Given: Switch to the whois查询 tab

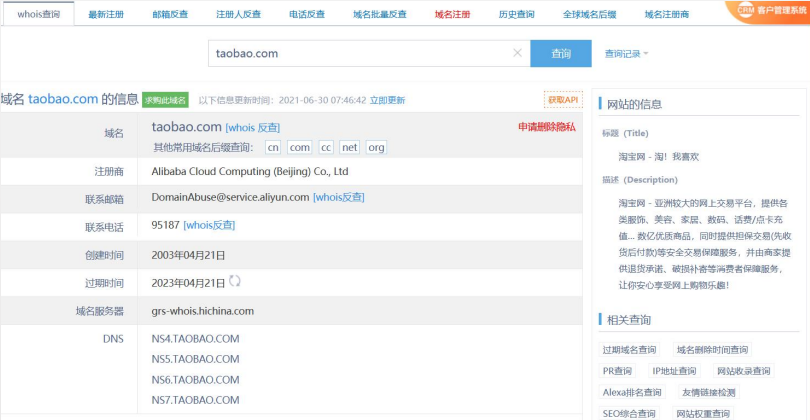Looking at the screenshot, I should (x=39, y=14).
